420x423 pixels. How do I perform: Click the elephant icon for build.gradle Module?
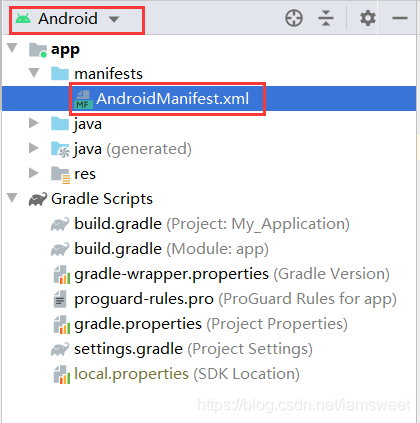[x=60, y=249]
